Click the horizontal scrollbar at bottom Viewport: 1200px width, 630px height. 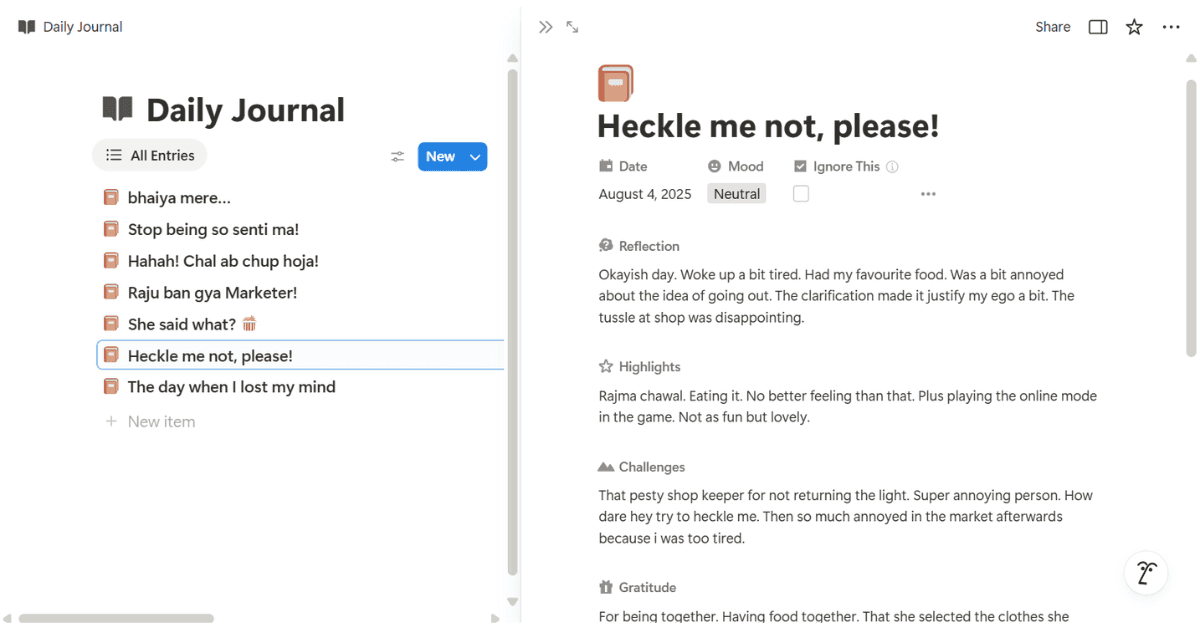tap(116, 618)
